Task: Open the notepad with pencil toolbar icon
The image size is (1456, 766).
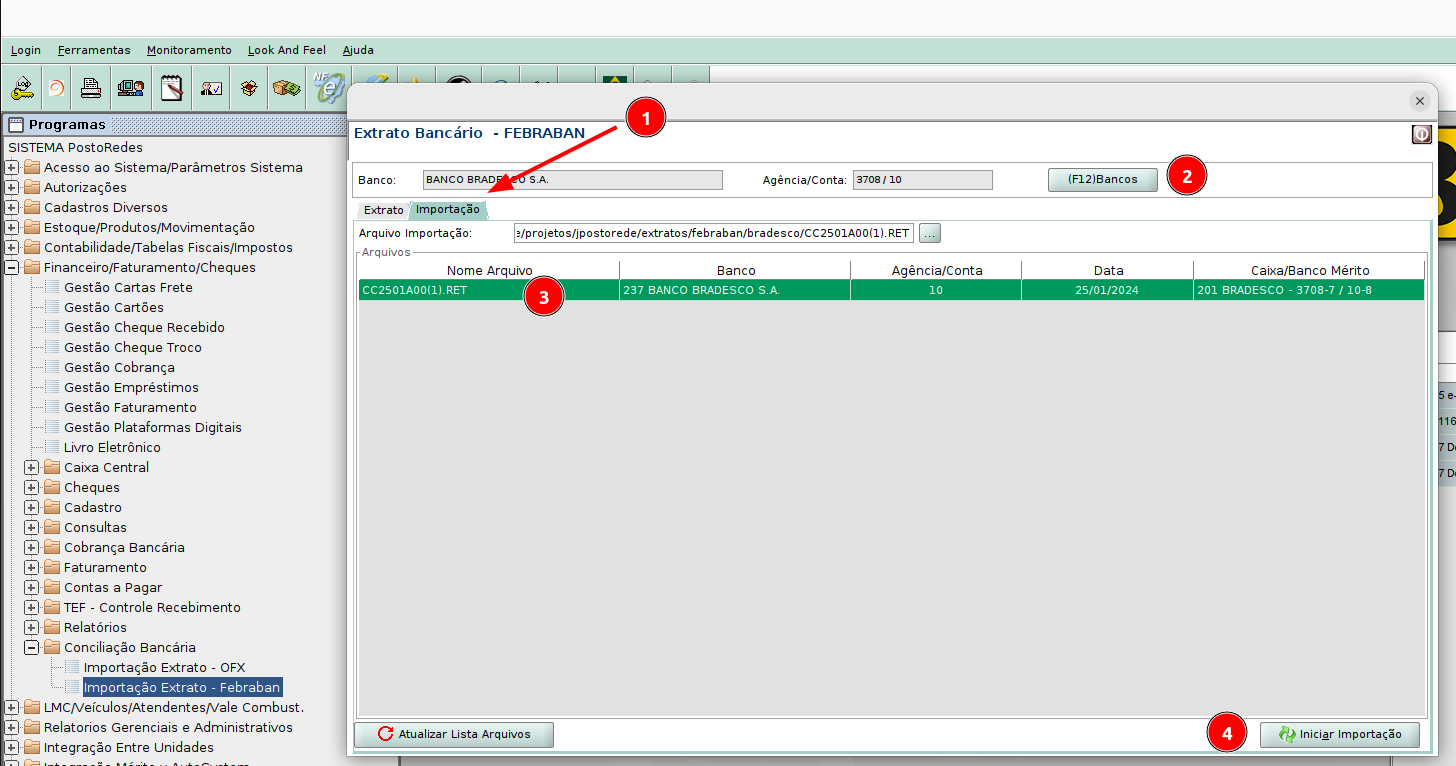Action: pyautogui.click(x=171, y=89)
